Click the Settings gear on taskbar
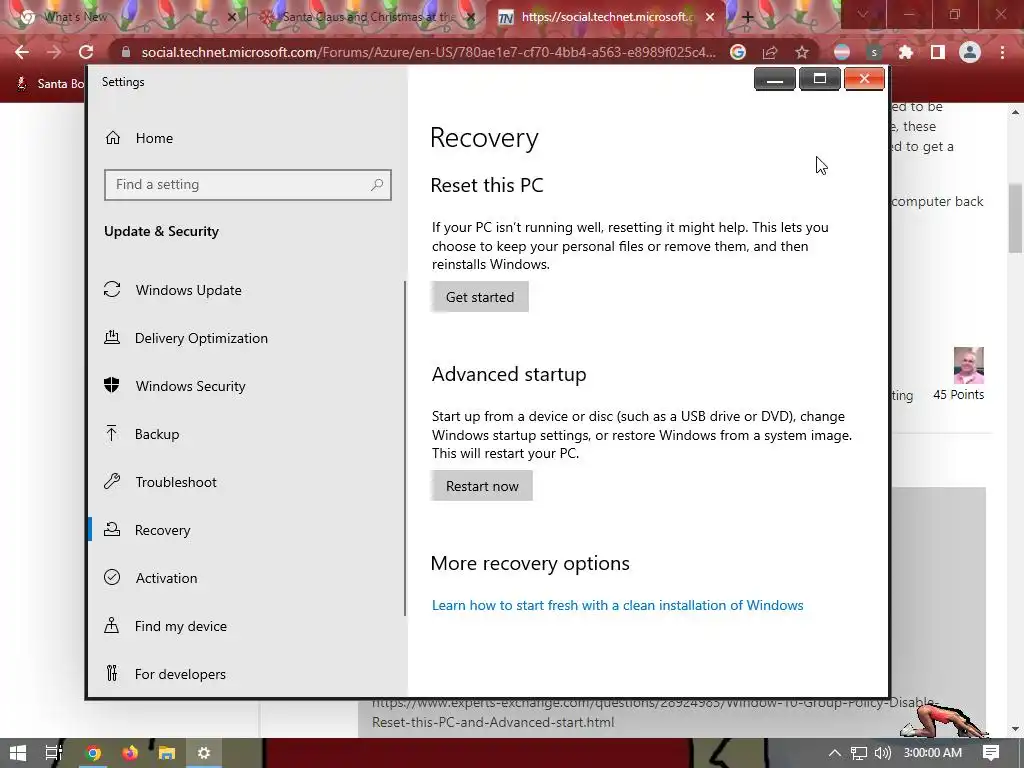Viewport: 1024px width, 768px height. (204, 753)
